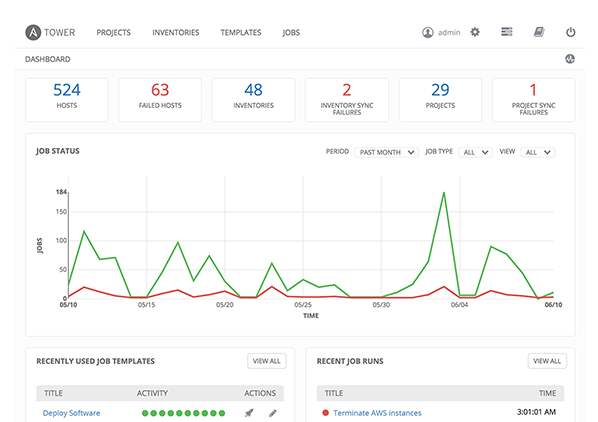The image size is (598, 422).
Task: Open the View filter dropdown
Action: click(x=538, y=152)
